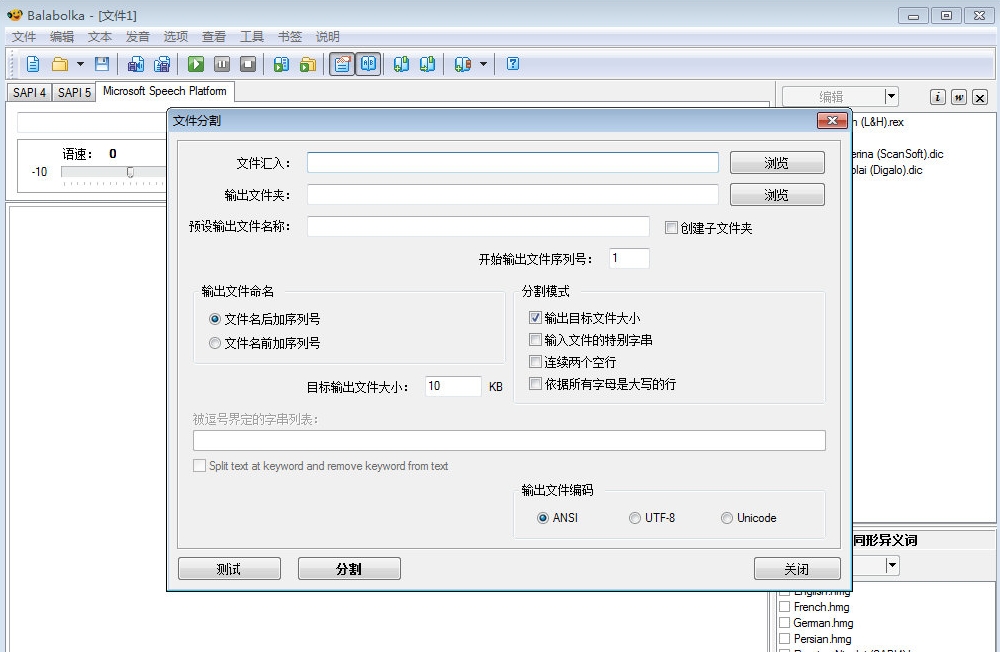Start reading aloud with the green play button

click(196, 64)
